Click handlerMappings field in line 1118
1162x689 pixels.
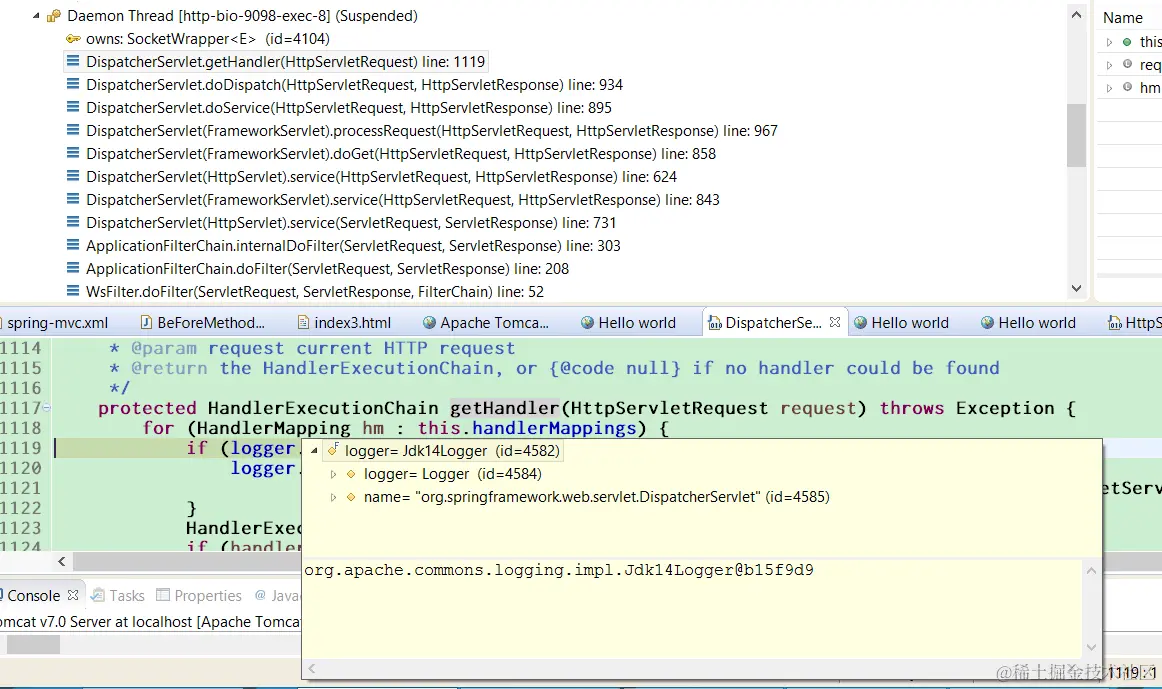click(x=554, y=428)
